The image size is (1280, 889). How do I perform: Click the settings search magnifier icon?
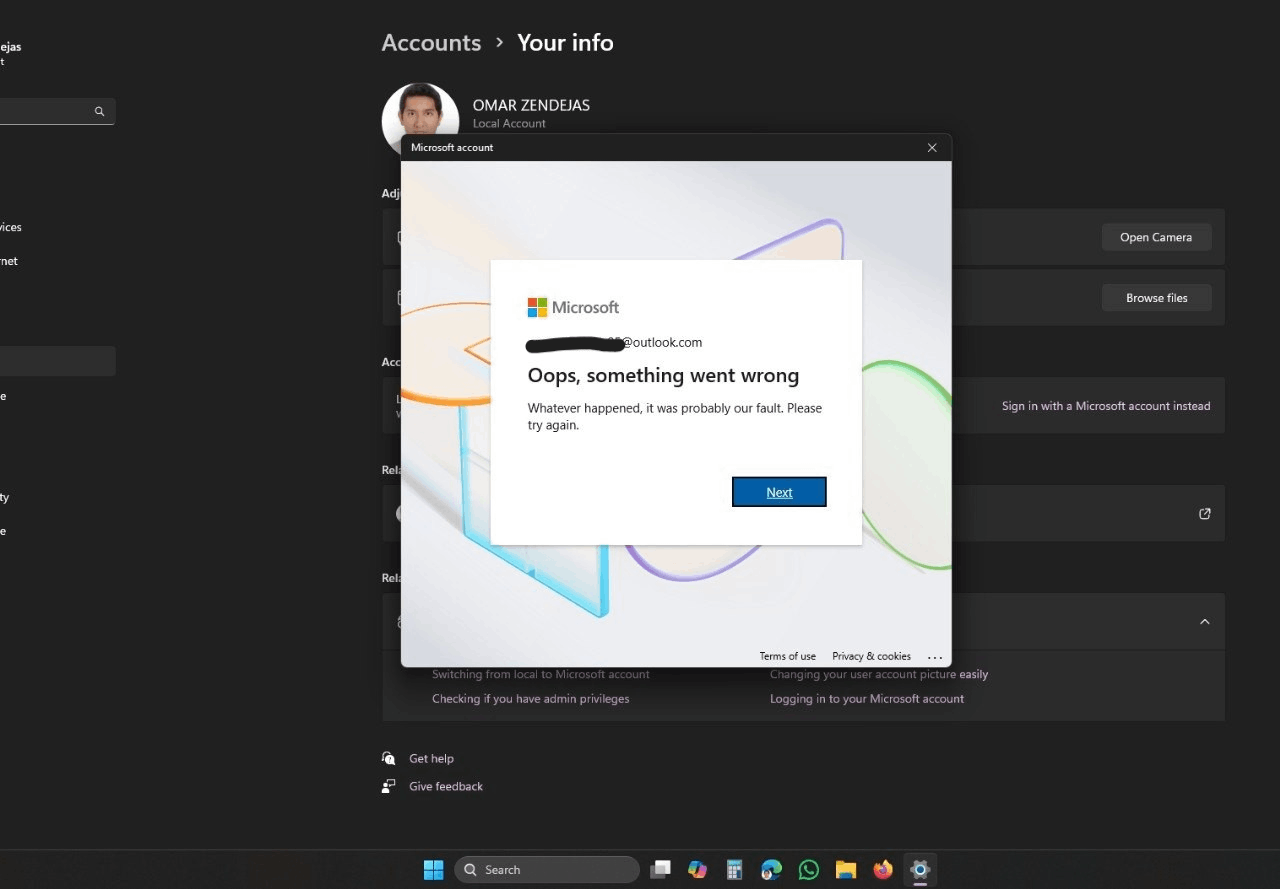(99, 112)
